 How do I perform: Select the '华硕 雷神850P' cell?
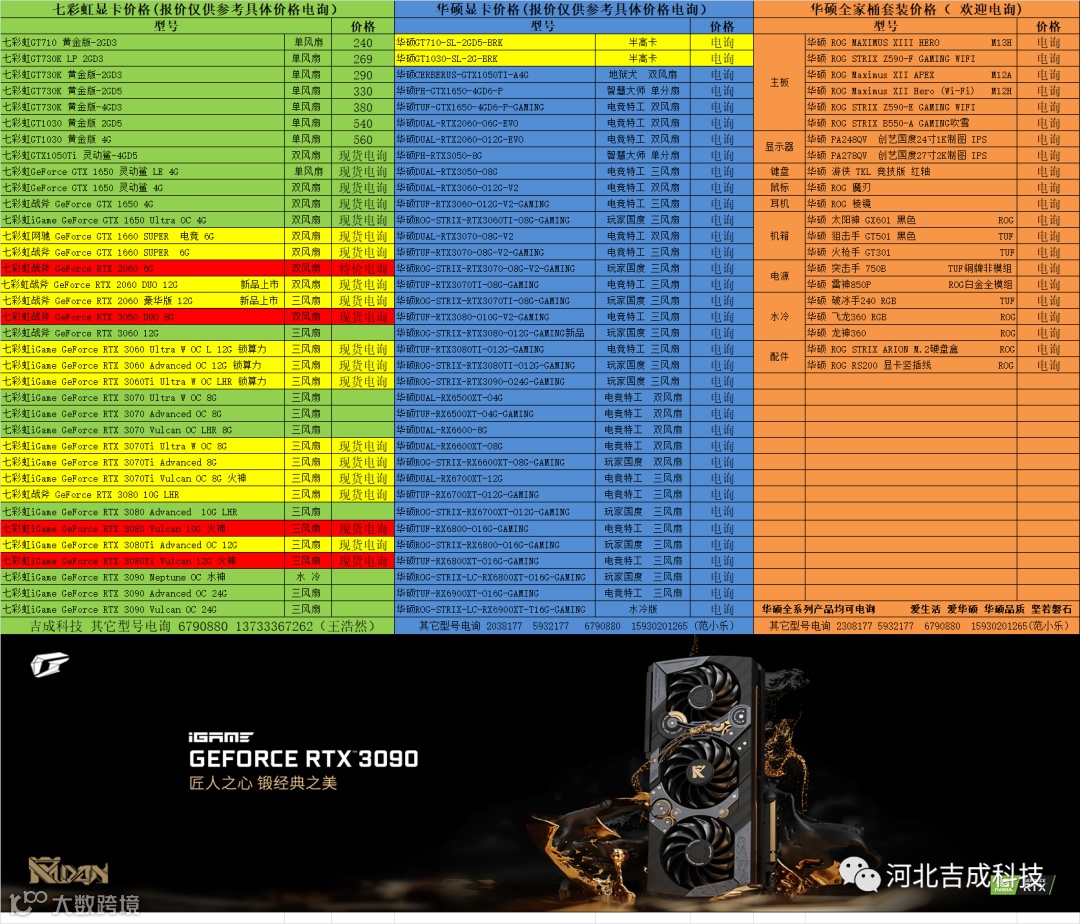pyautogui.click(x=911, y=284)
